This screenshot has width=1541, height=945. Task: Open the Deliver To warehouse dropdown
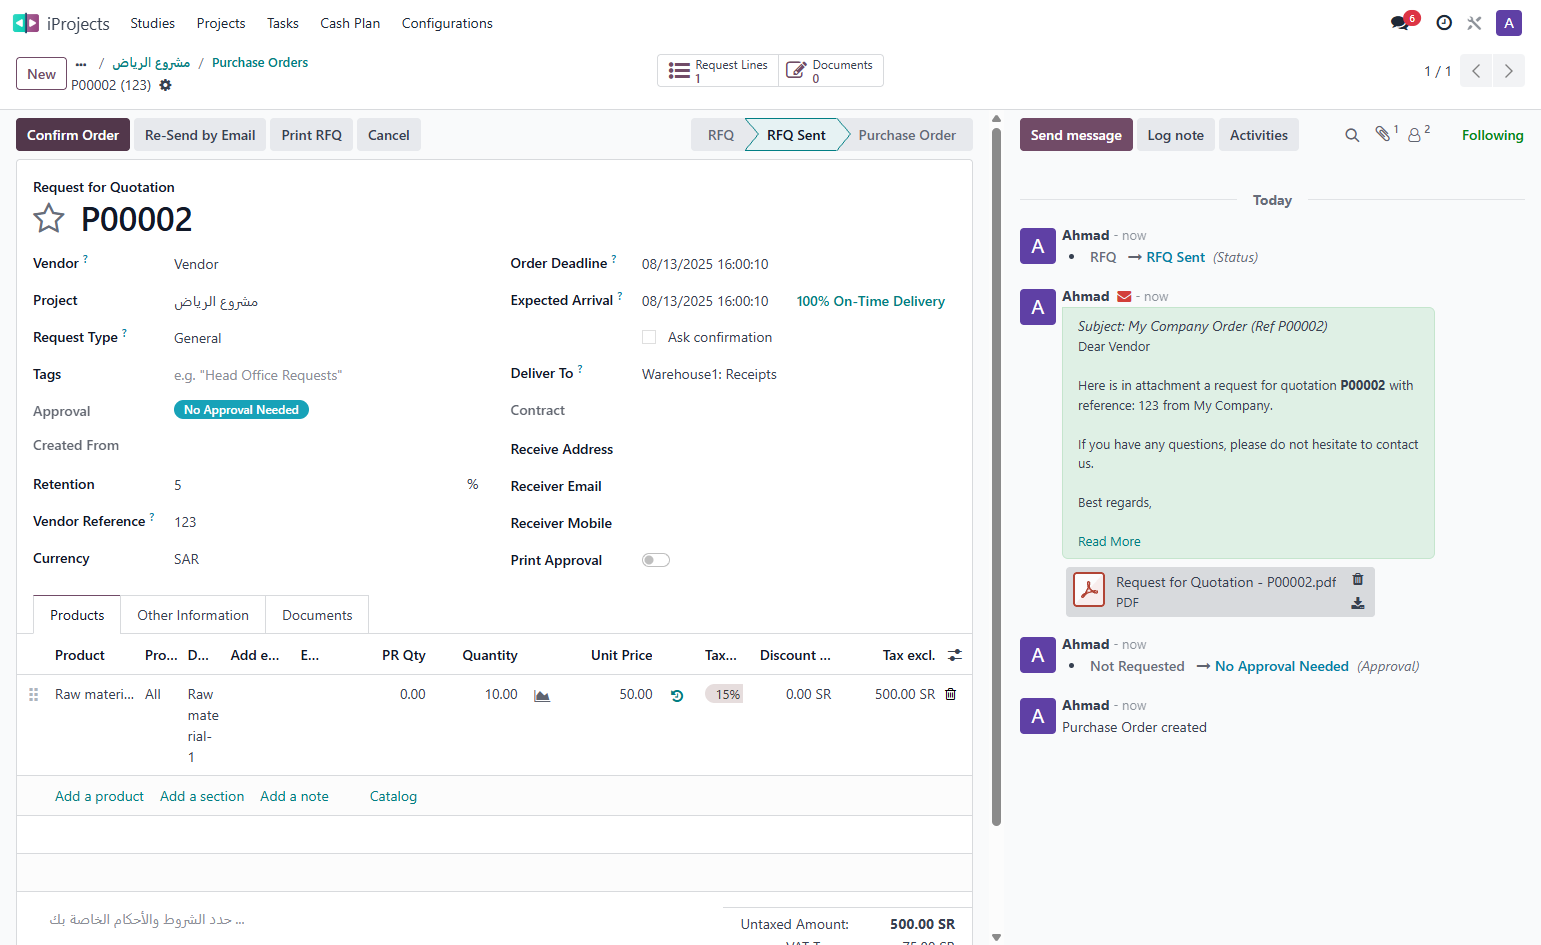point(798,374)
